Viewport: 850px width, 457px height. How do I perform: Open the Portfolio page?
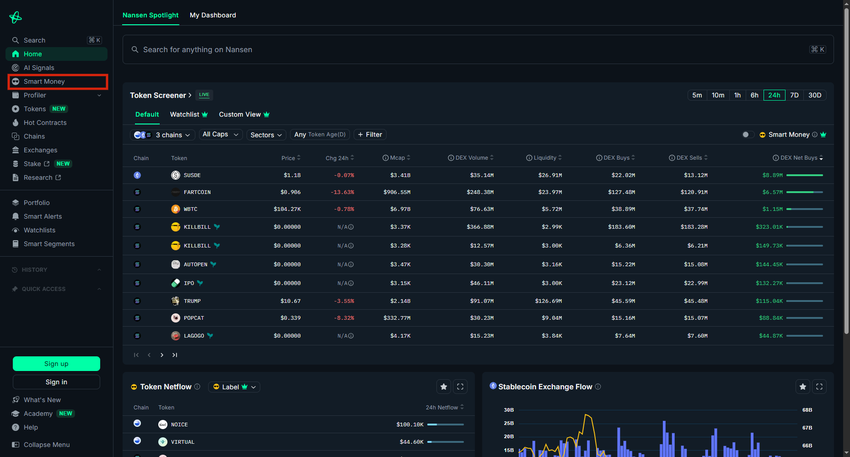[37, 203]
